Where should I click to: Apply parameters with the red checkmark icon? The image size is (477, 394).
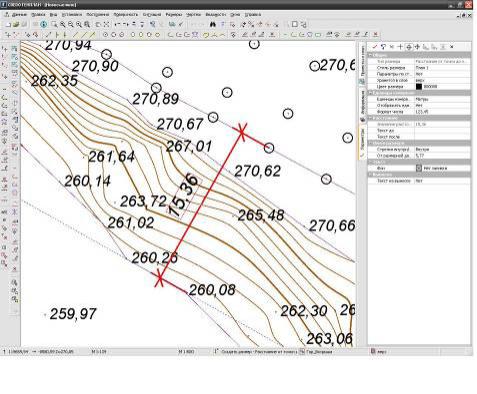coord(375,47)
